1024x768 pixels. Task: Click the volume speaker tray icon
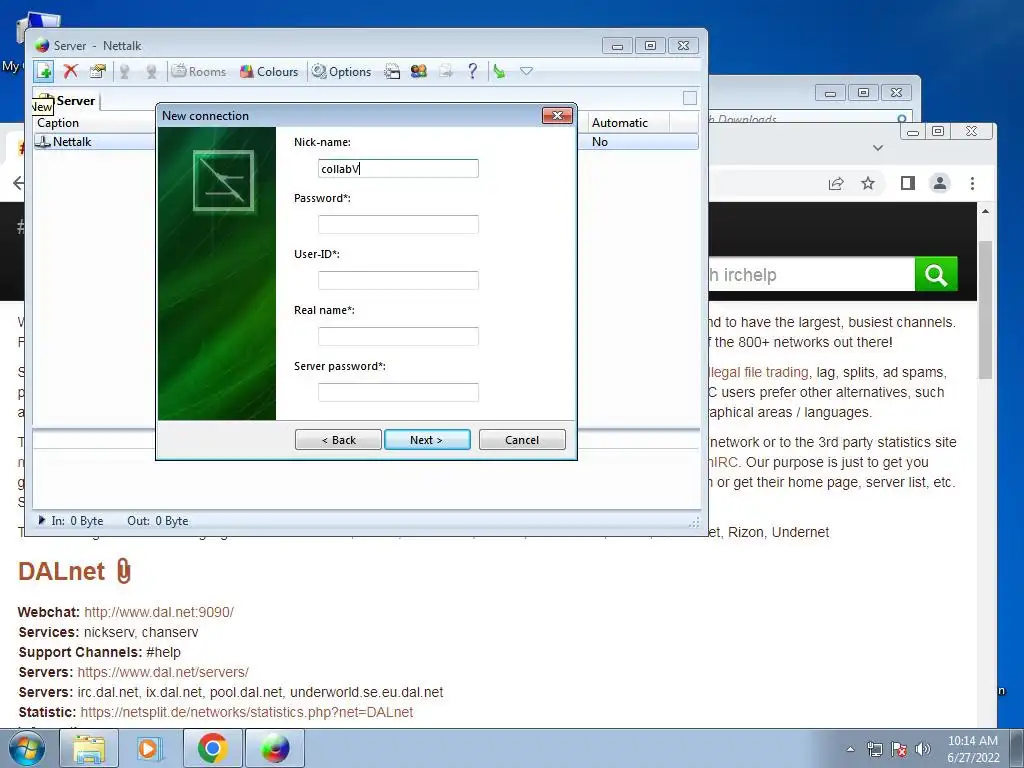pos(923,749)
